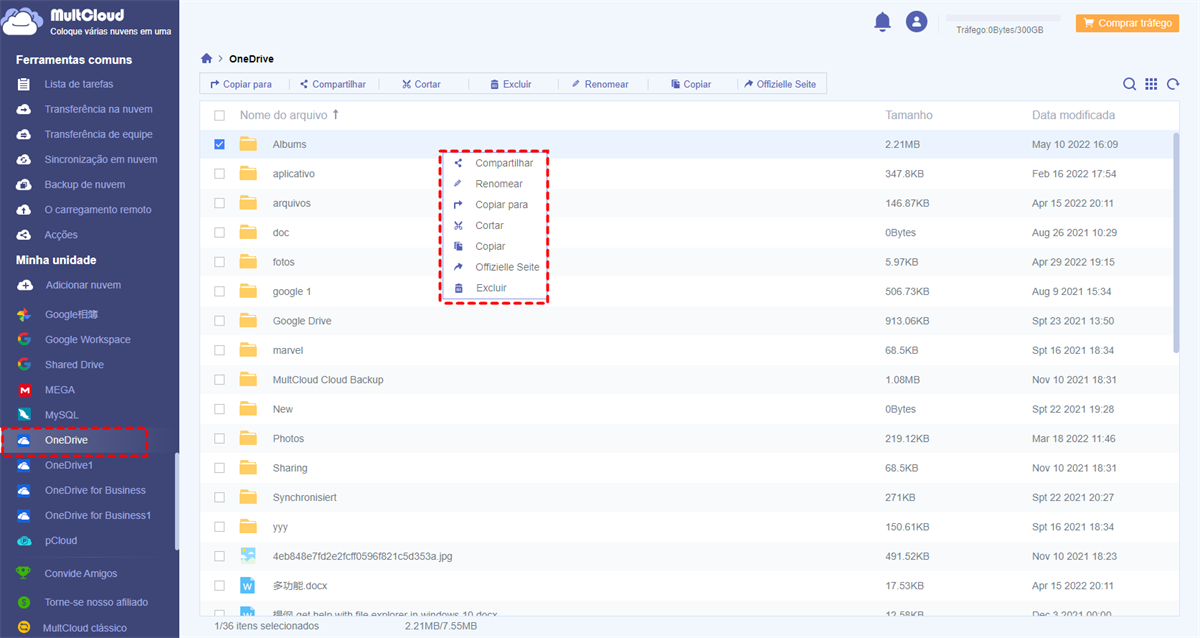Check the aplicativo folder checkbox
This screenshot has height=638, width=1200.
pyautogui.click(x=220, y=173)
